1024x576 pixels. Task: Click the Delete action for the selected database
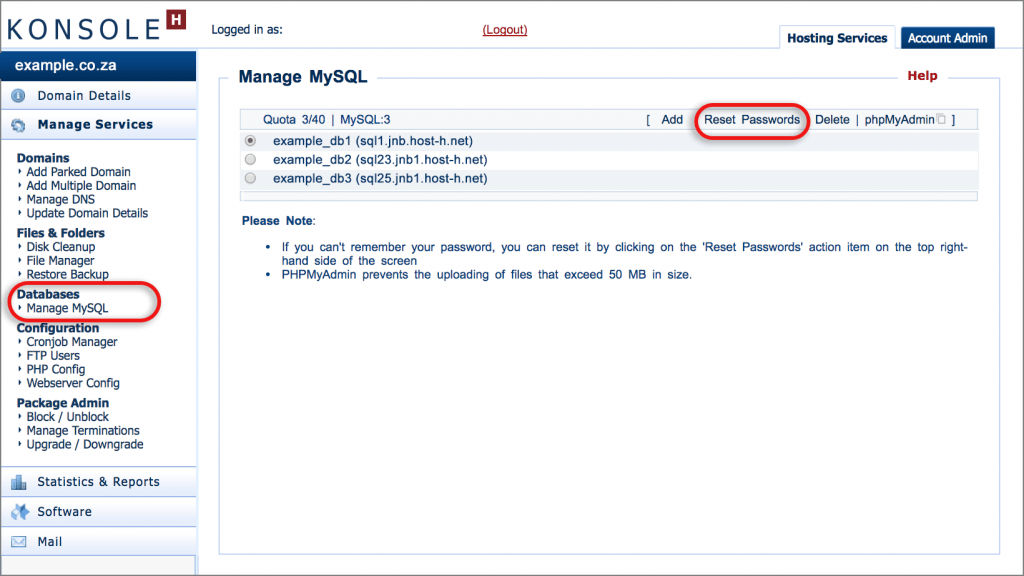pyautogui.click(x=832, y=118)
